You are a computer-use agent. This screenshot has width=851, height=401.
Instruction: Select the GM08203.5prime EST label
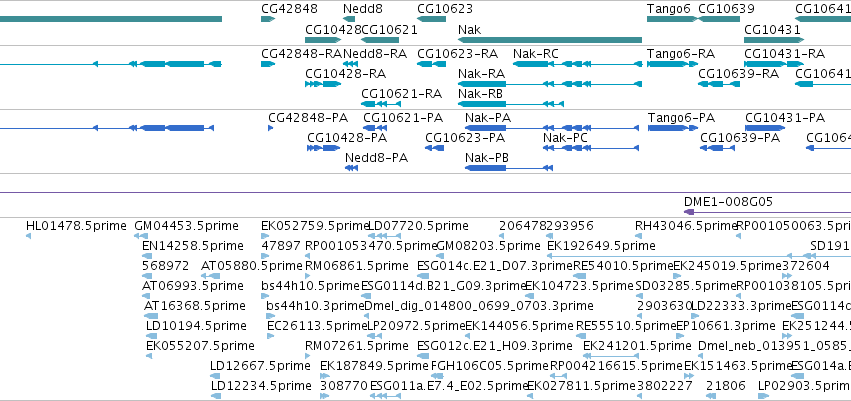point(488,246)
